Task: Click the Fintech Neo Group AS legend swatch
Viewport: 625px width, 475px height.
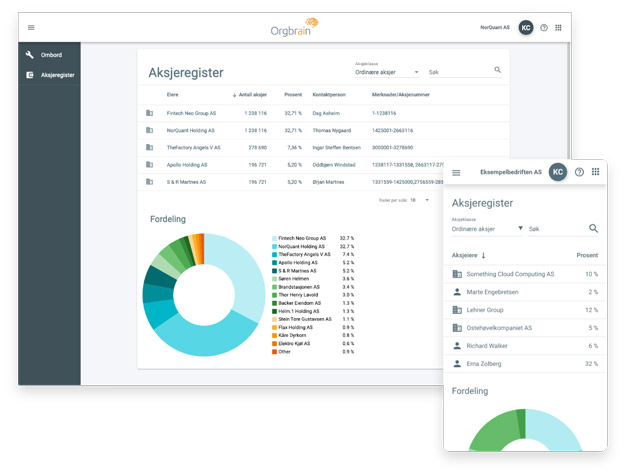Action: (275, 238)
